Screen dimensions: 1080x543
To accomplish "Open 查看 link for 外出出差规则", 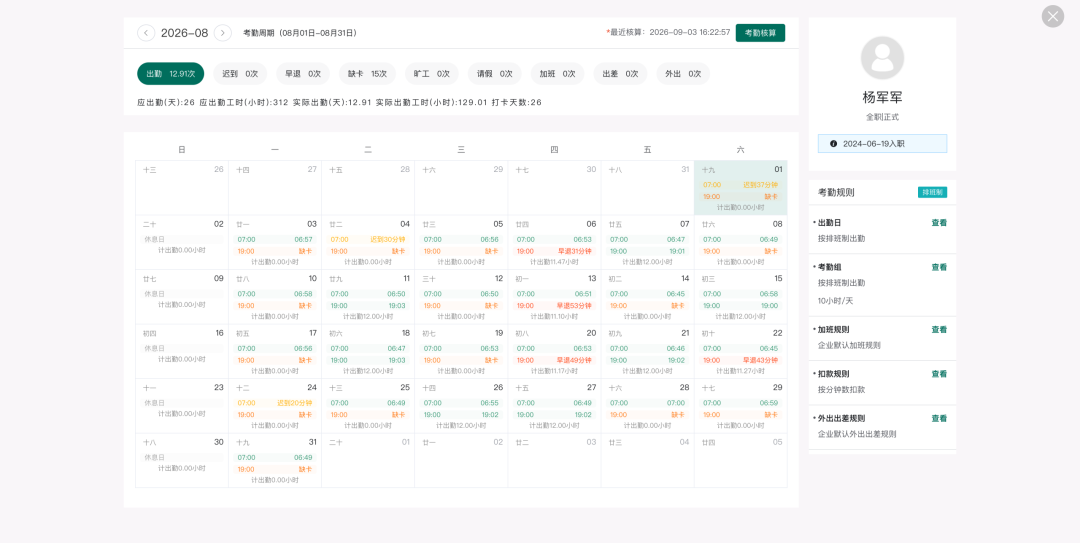I will [x=939, y=419].
